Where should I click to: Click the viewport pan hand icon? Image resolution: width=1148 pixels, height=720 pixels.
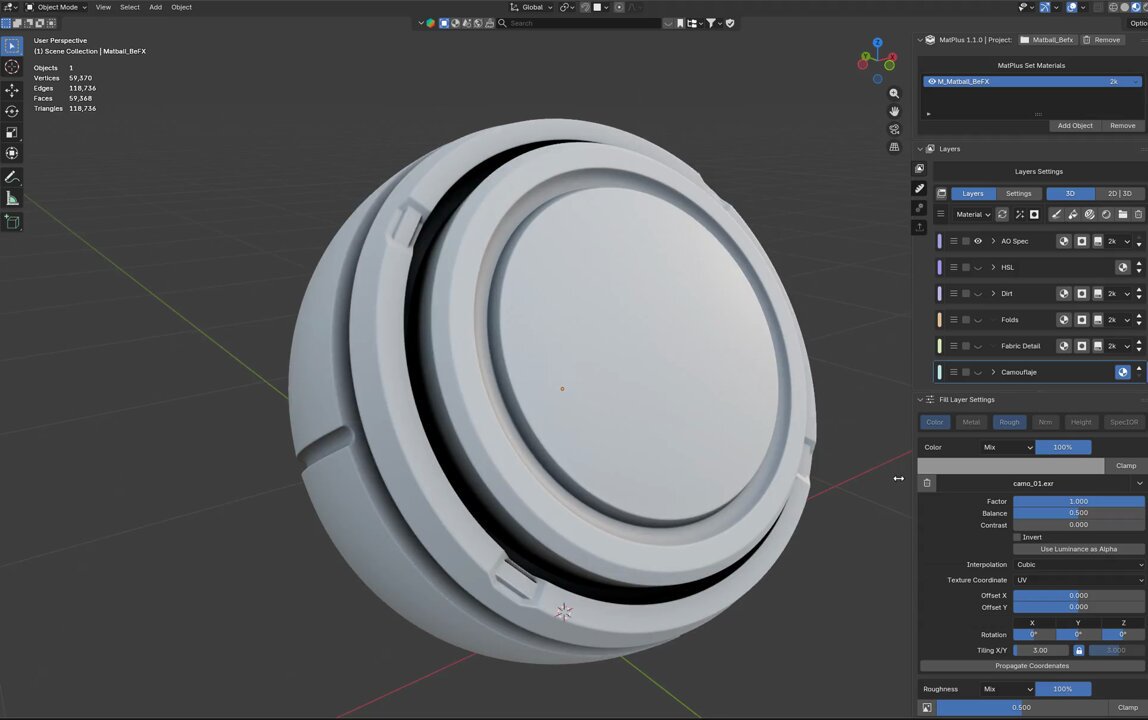pos(894,111)
